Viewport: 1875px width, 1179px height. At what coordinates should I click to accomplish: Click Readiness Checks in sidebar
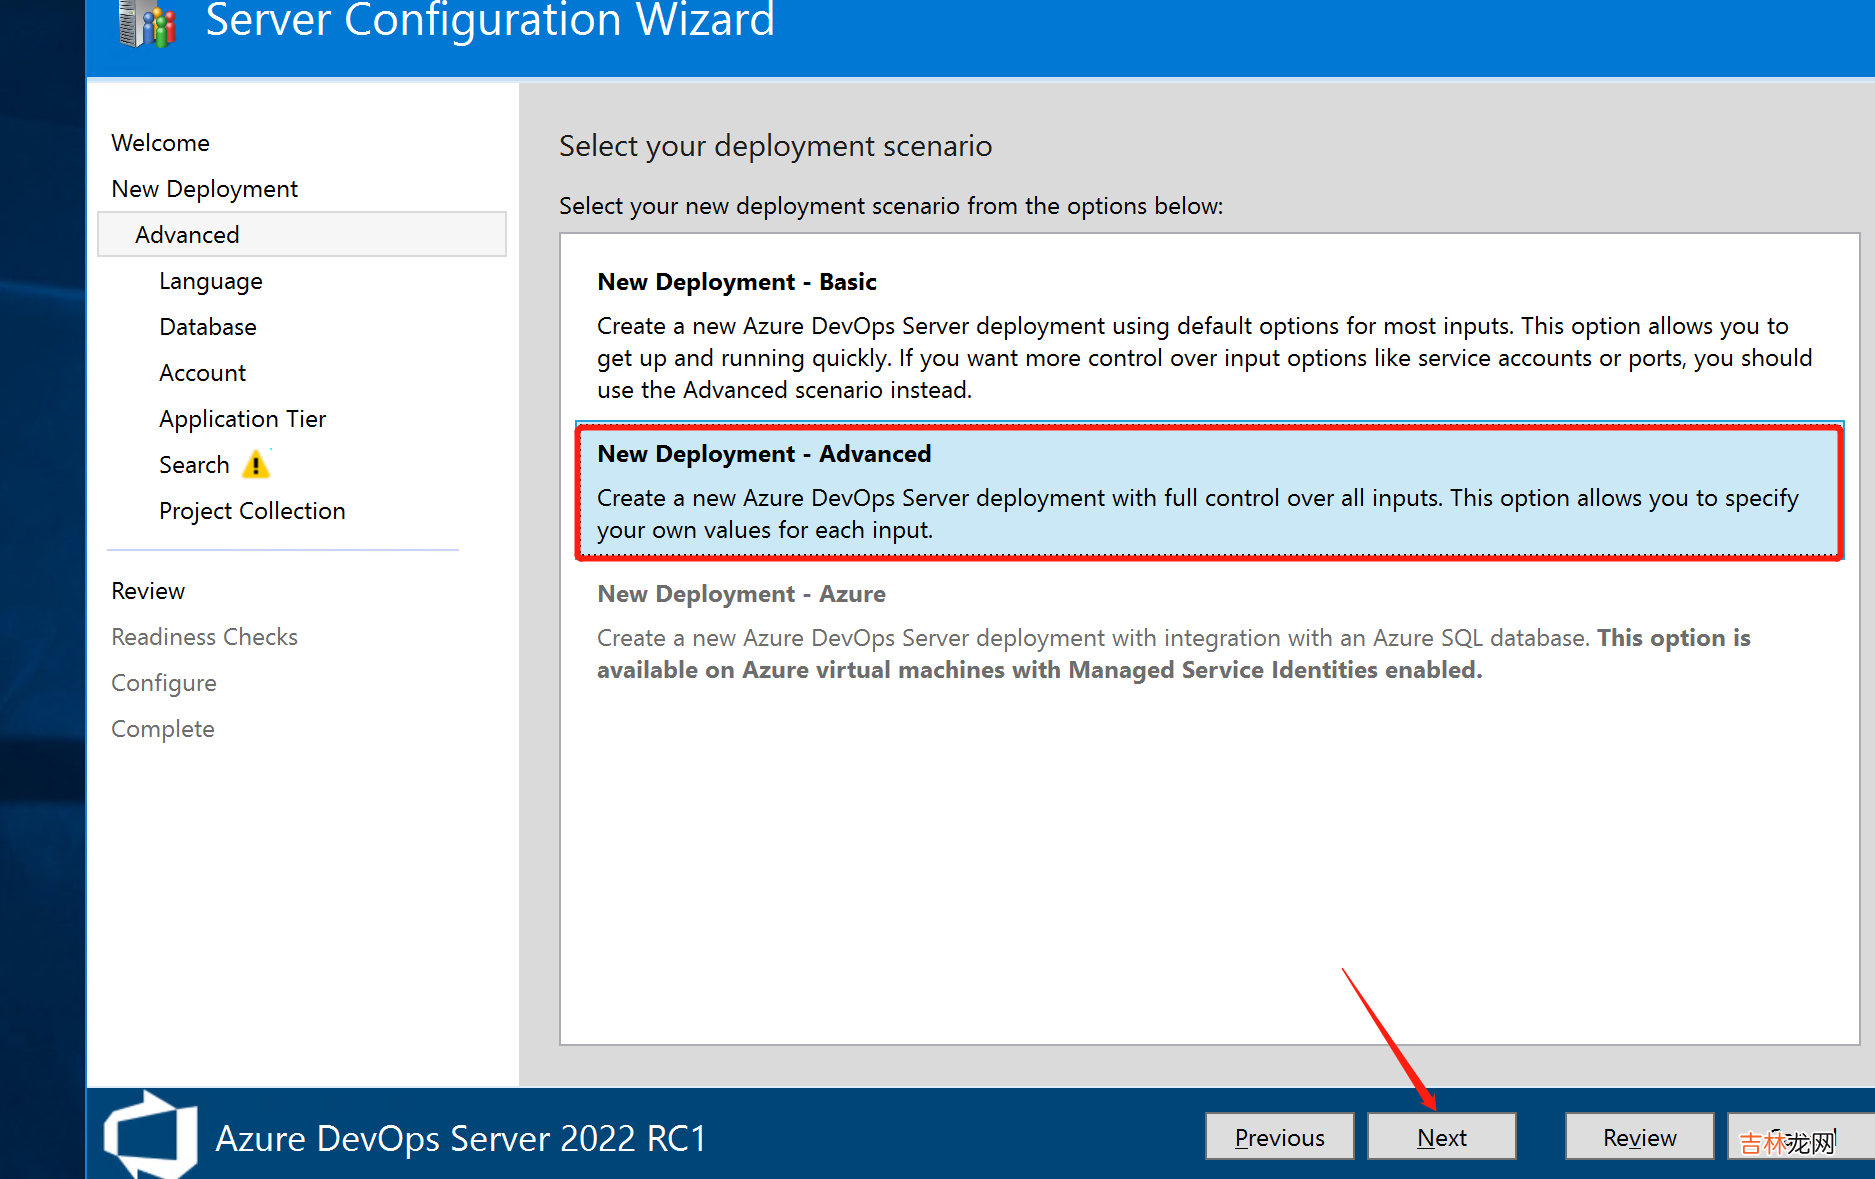coord(204,637)
